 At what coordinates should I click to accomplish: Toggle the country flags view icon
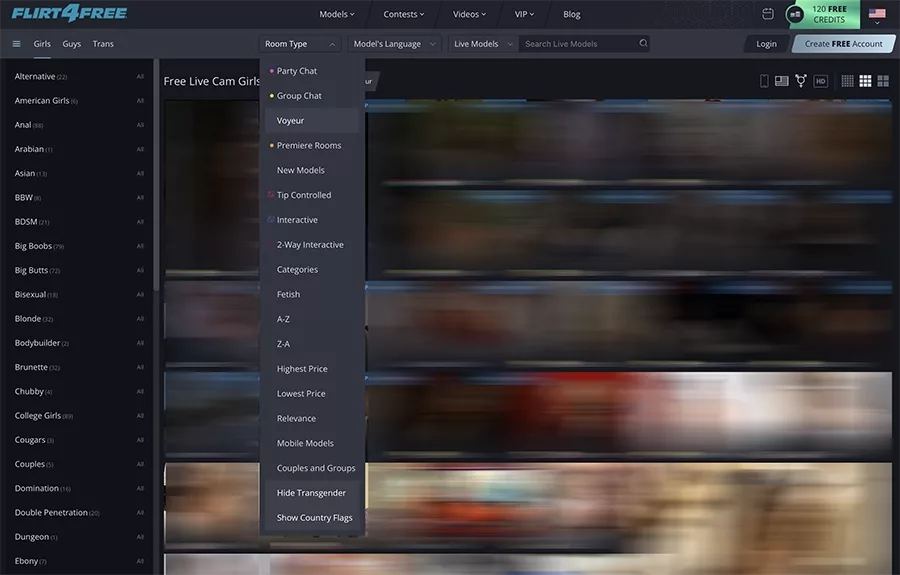point(781,81)
